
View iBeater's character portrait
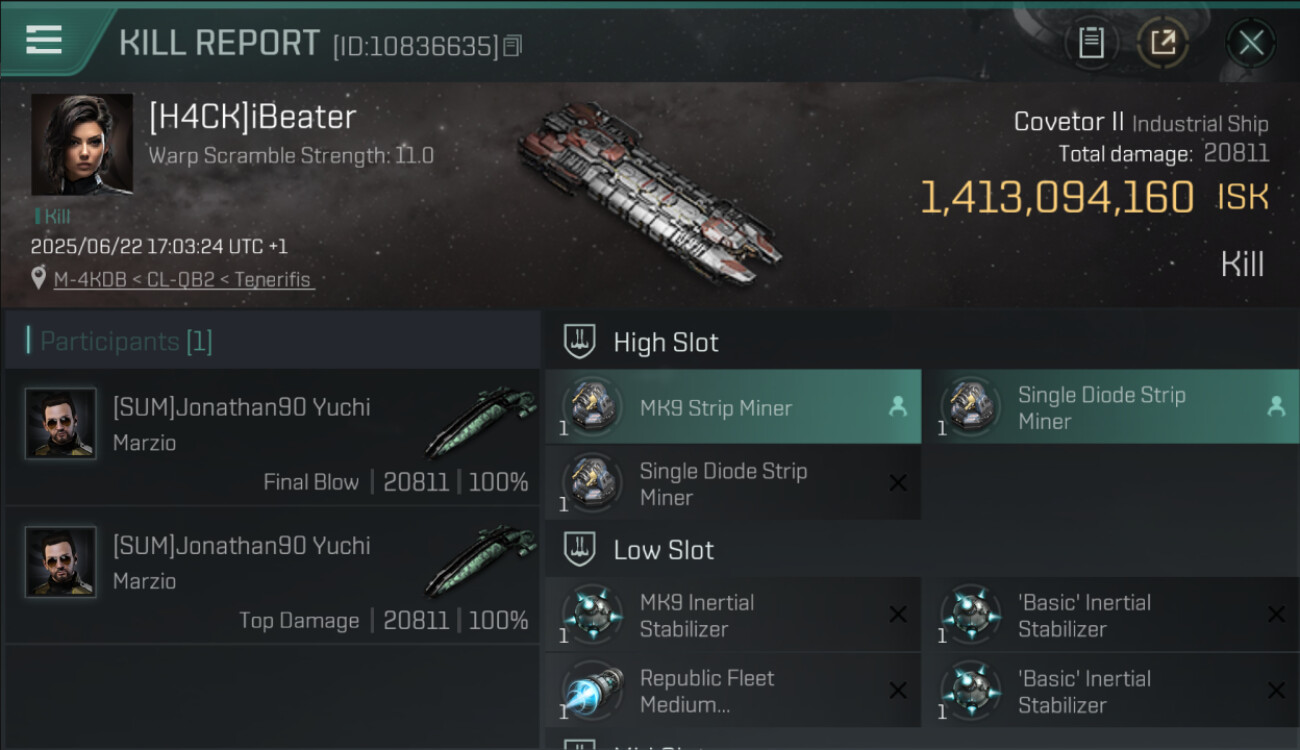point(82,144)
